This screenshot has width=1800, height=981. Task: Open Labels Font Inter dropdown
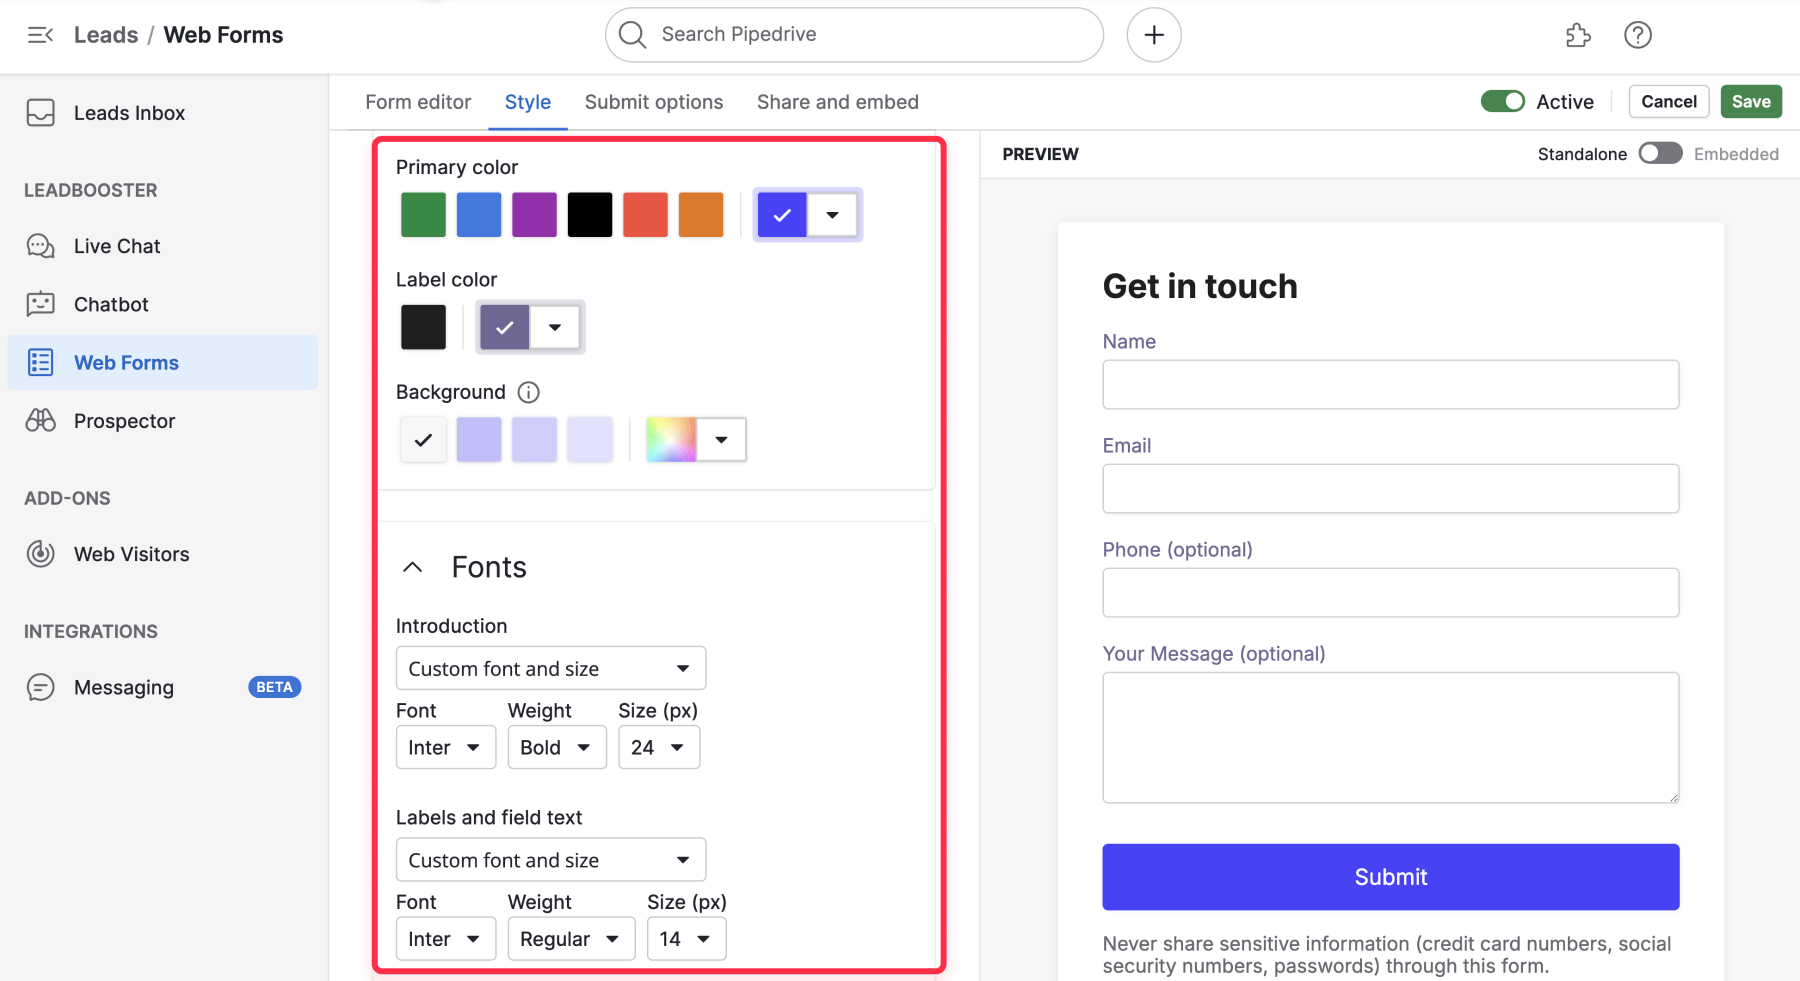tap(446, 939)
